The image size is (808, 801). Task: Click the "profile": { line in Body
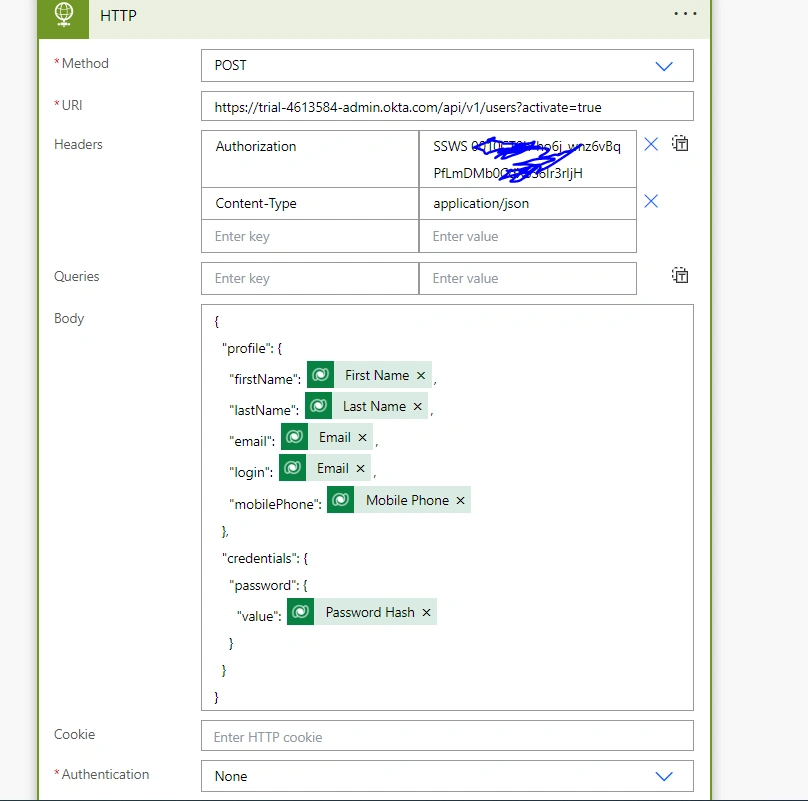(252, 348)
